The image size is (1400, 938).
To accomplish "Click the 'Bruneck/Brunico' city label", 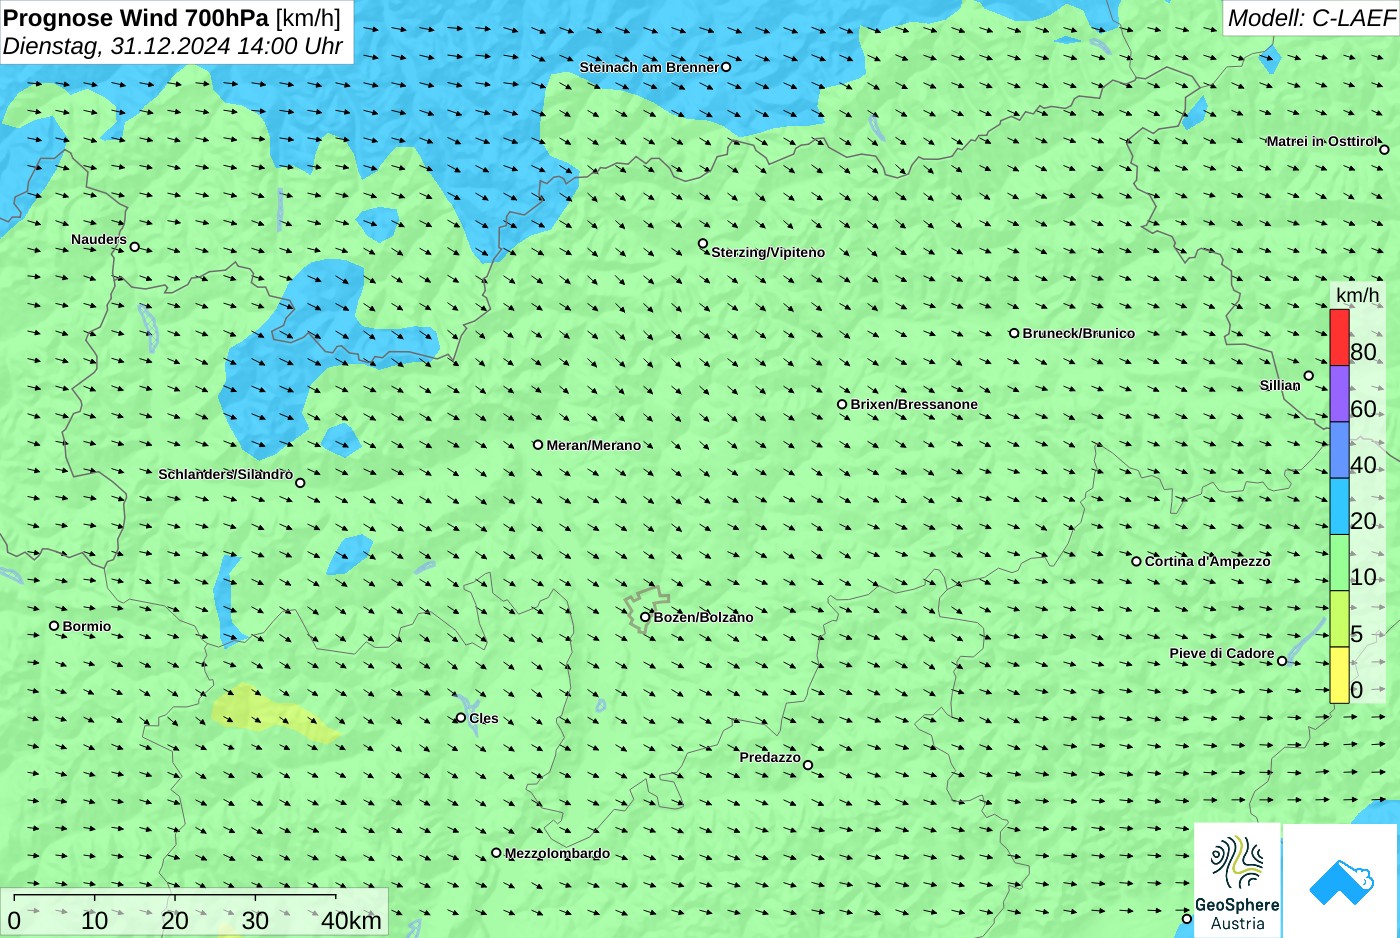I will click(1079, 333).
